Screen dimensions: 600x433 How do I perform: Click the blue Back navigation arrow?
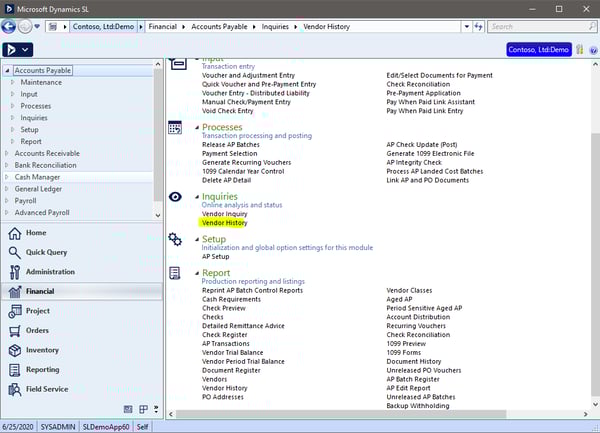(8, 27)
